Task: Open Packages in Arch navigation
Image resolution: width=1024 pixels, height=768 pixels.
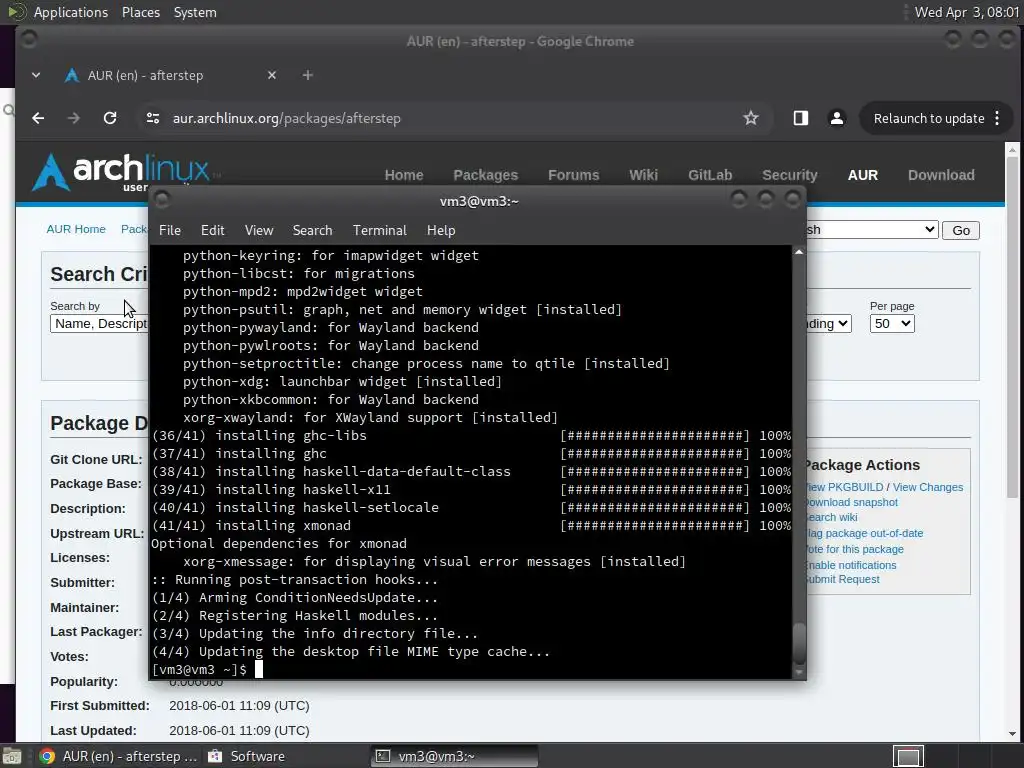Action: 485,175
